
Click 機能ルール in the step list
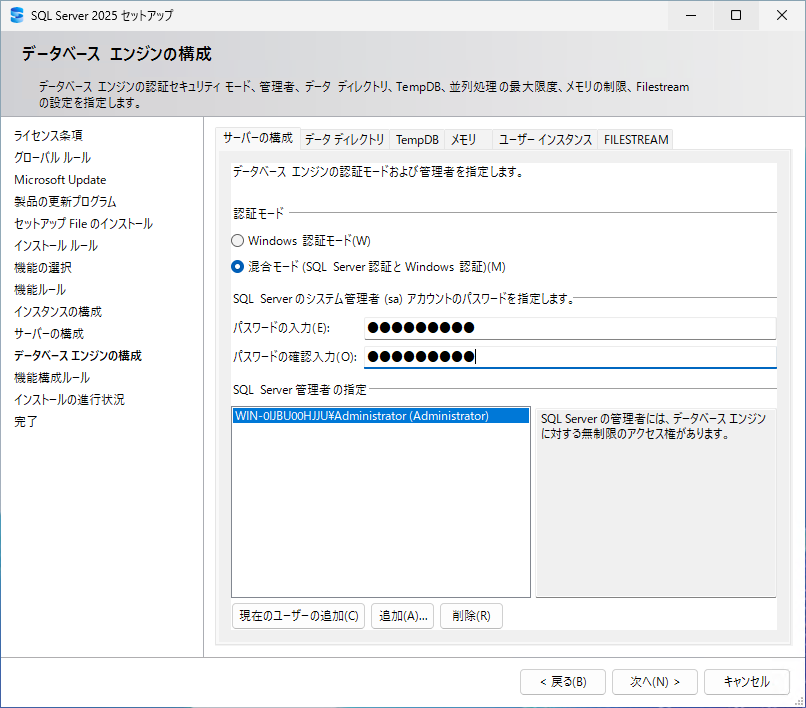click(x=40, y=290)
